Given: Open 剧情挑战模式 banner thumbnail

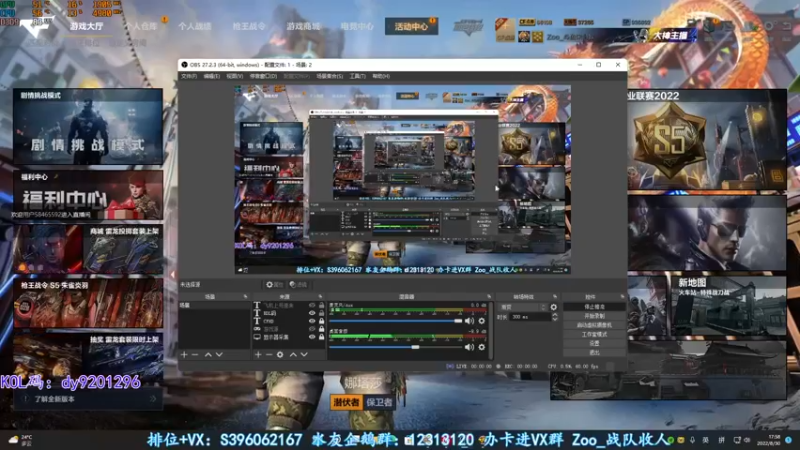Looking at the screenshot, I should click(x=88, y=127).
